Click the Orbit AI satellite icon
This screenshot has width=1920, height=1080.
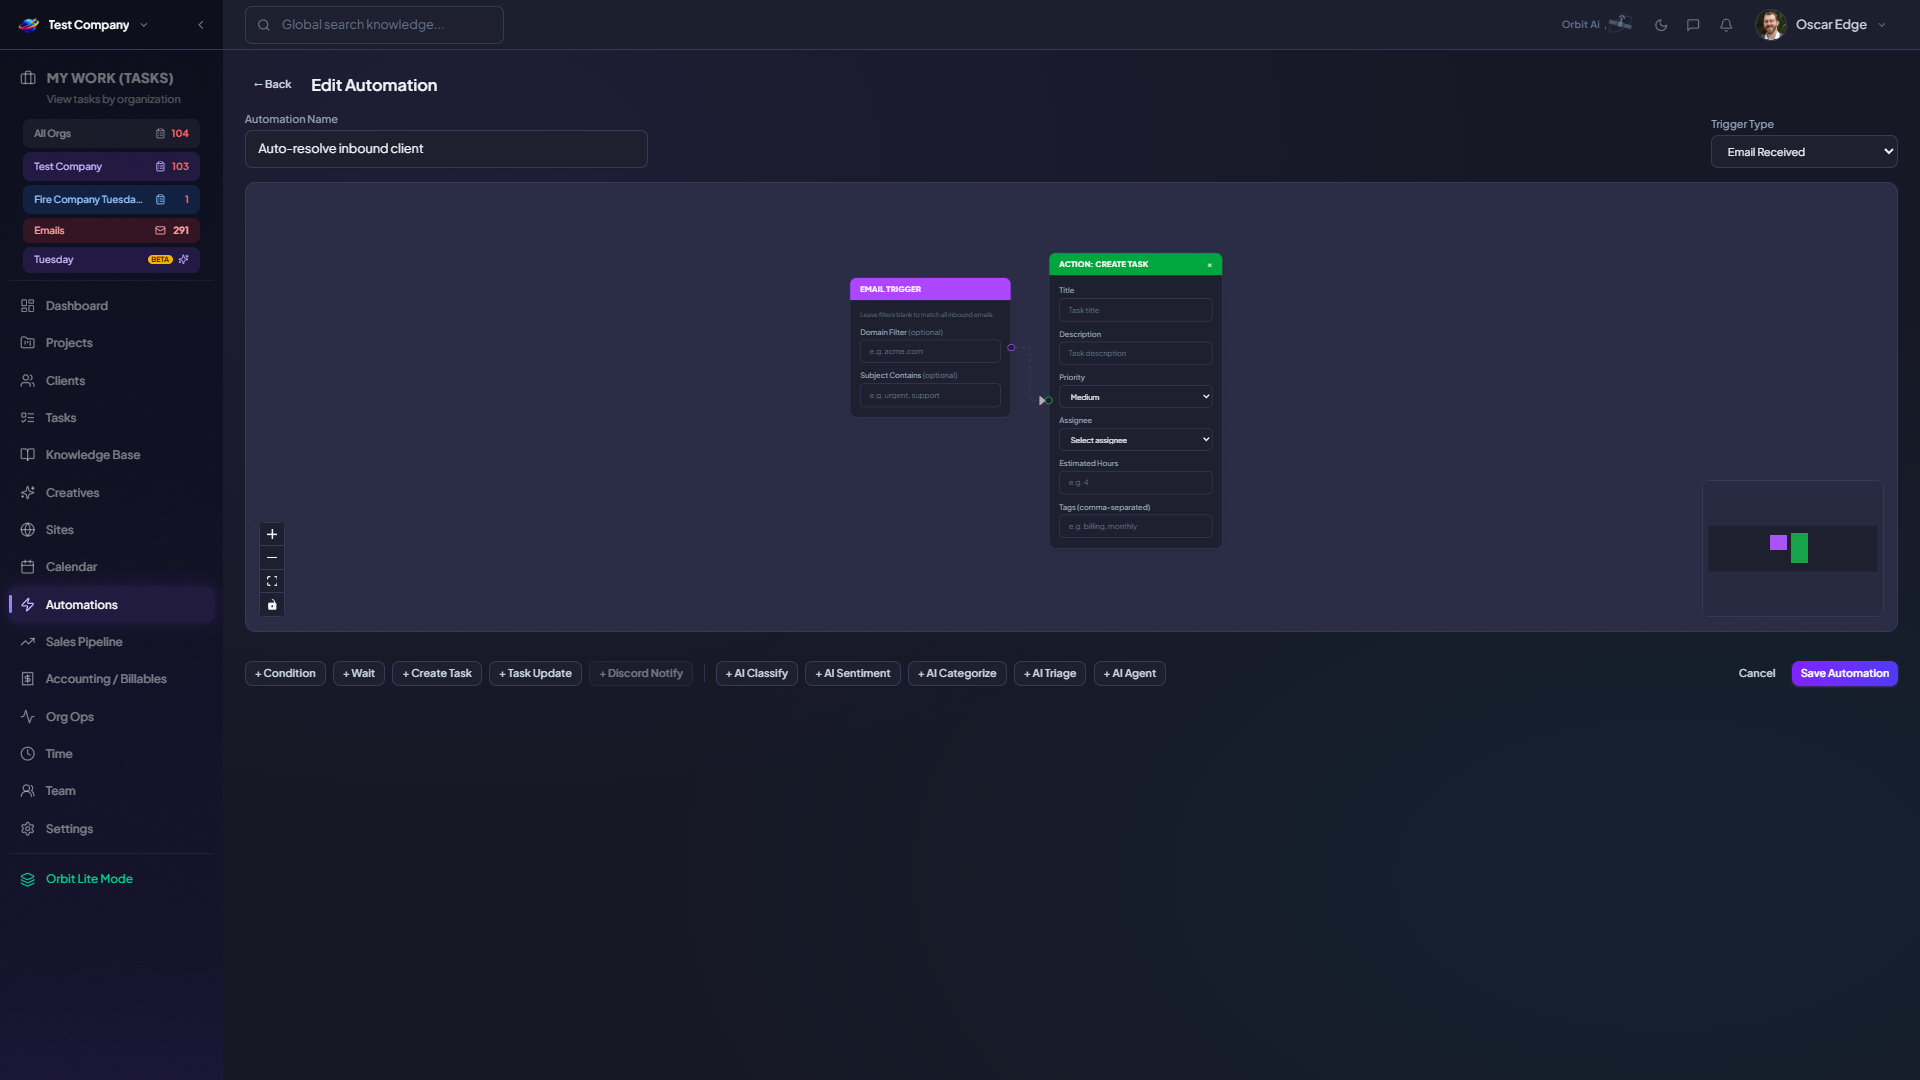pyautogui.click(x=1620, y=24)
